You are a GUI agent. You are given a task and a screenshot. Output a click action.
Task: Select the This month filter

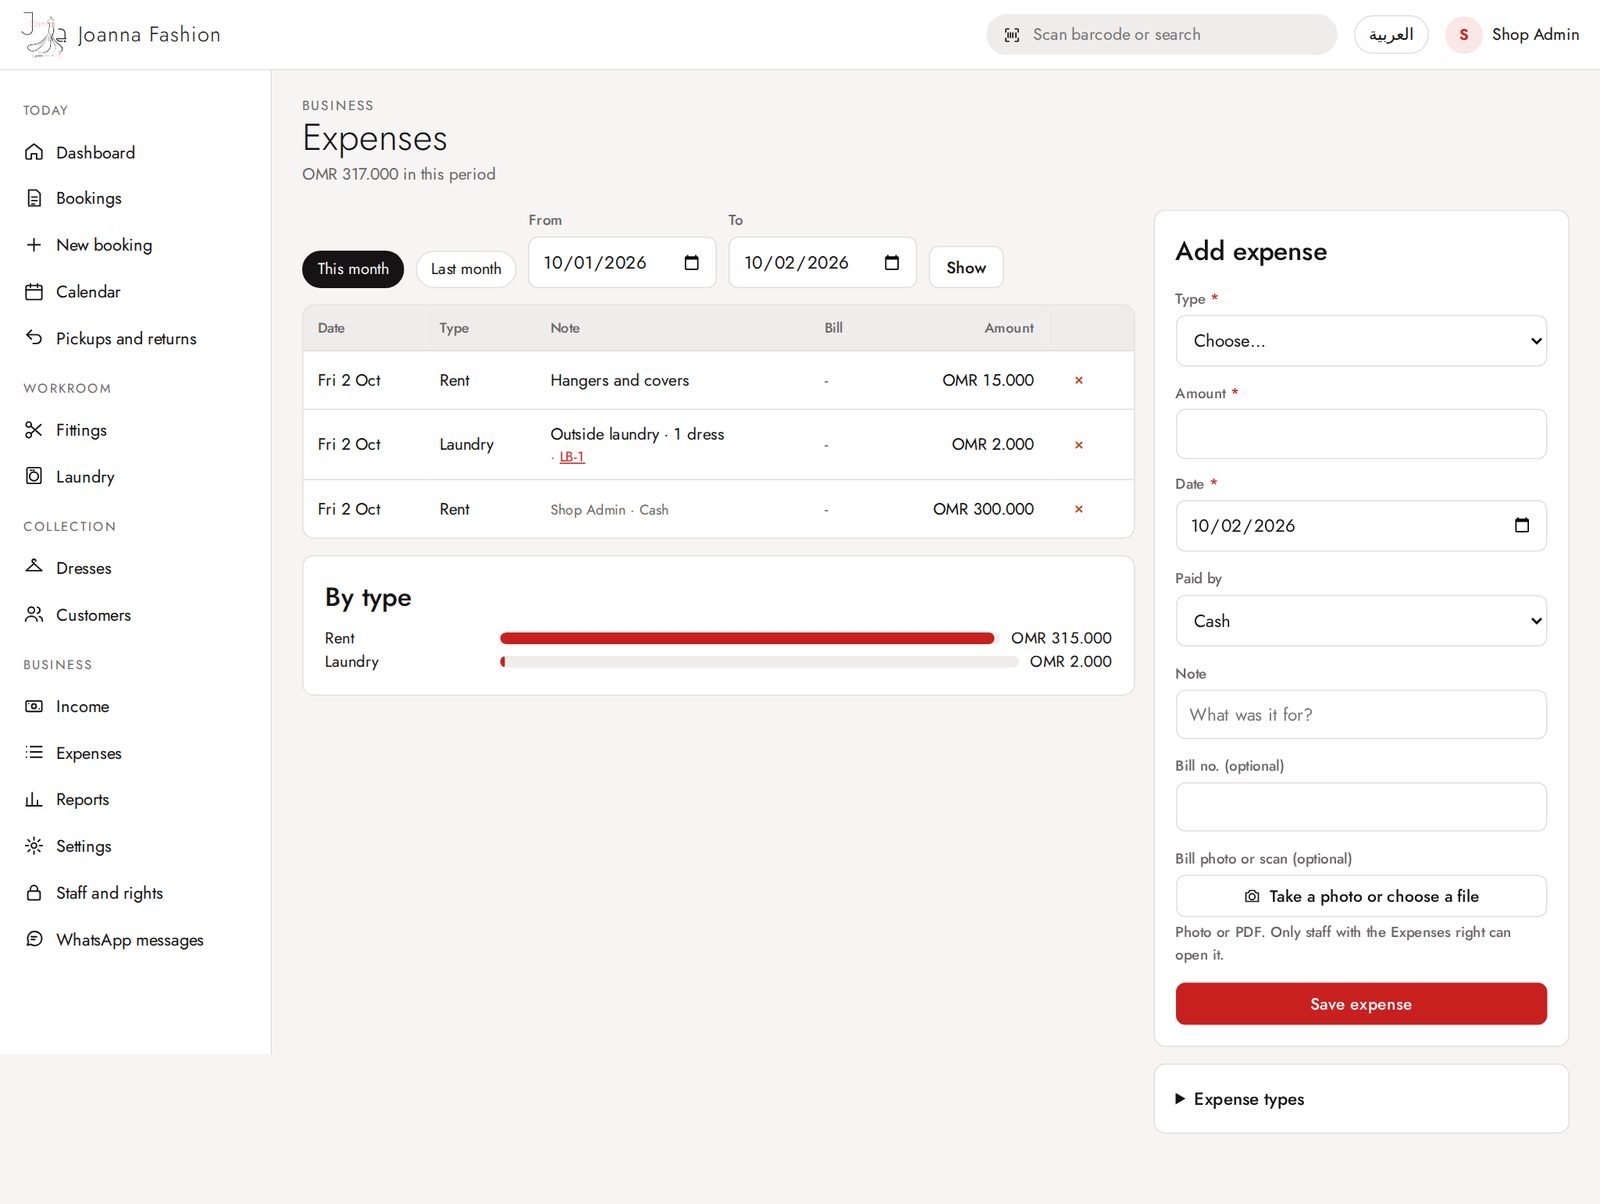353,269
